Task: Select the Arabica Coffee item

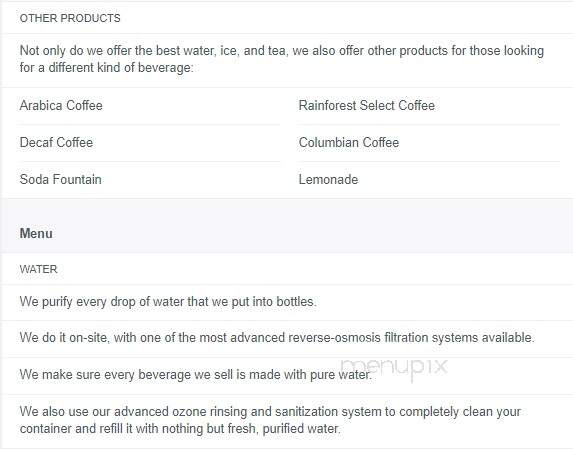Action: (x=61, y=106)
